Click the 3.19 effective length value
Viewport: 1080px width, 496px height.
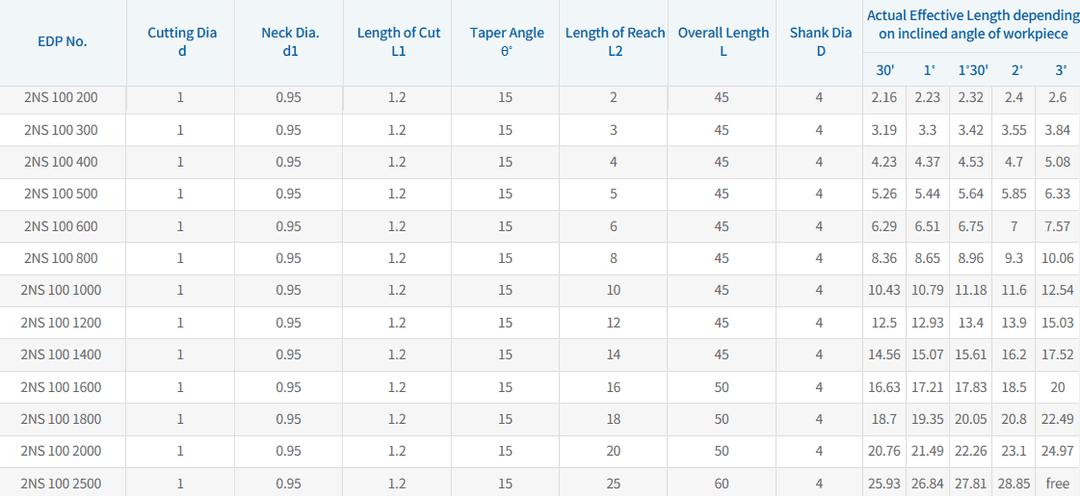pyautogui.click(x=884, y=130)
